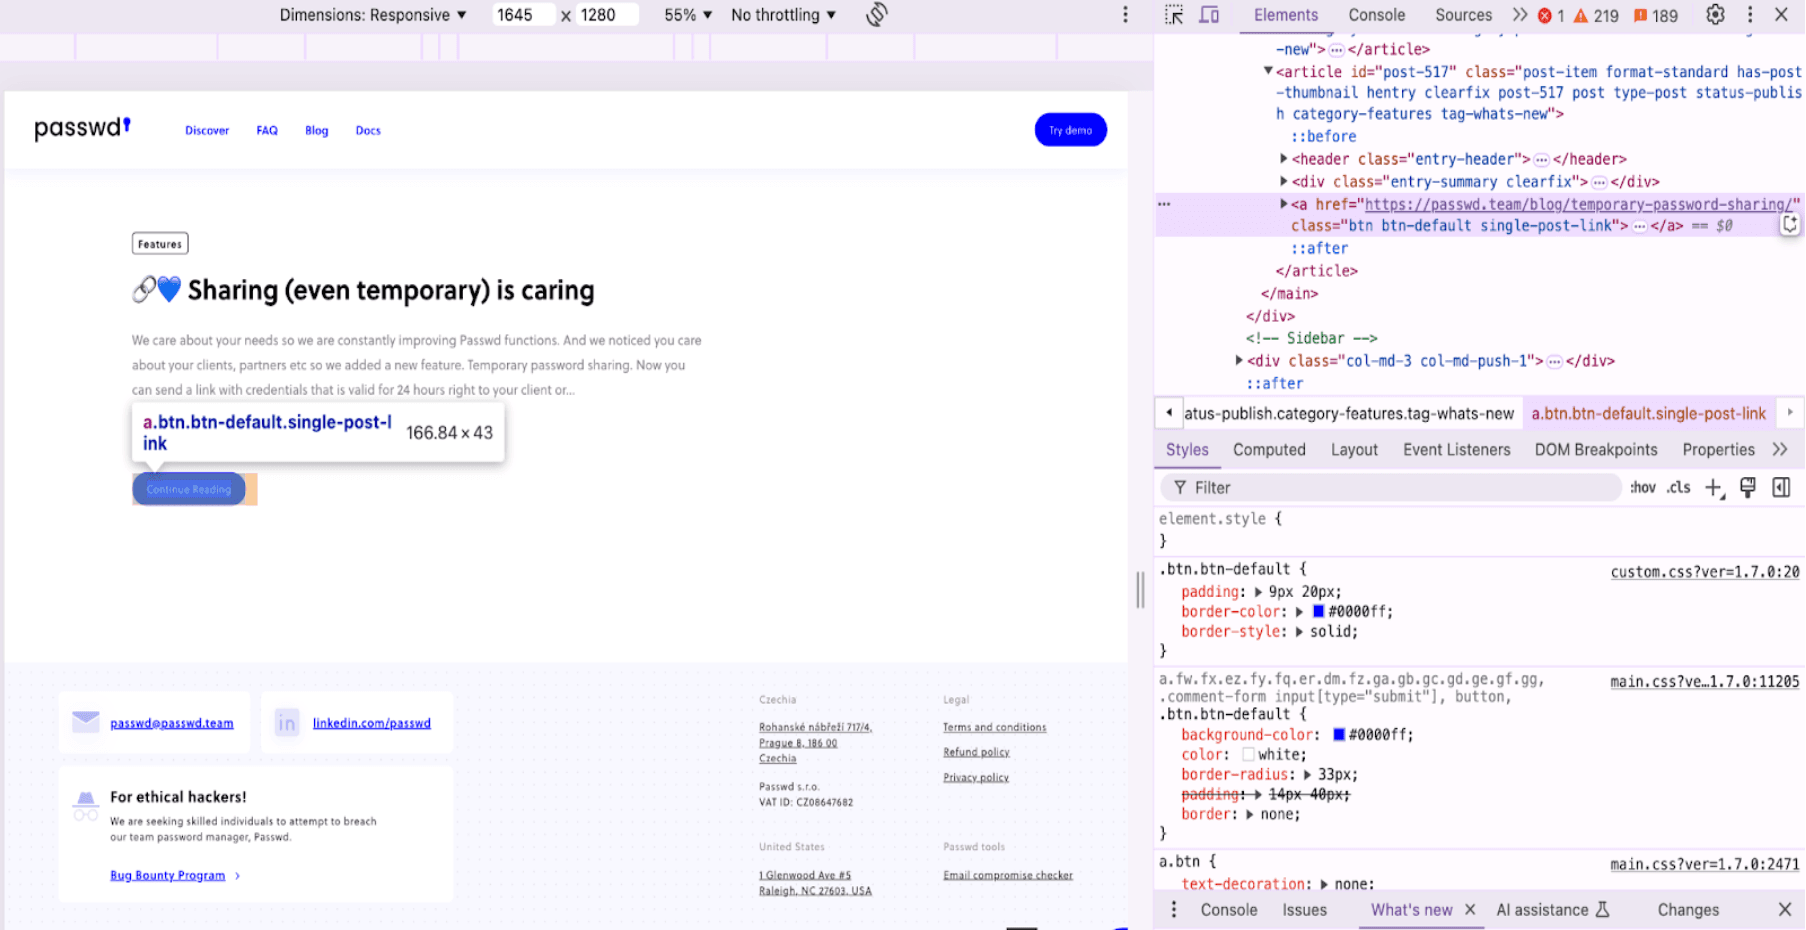Switch to the Elements panel tab
Image resolution: width=1806 pixels, height=930 pixels.
1286,15
